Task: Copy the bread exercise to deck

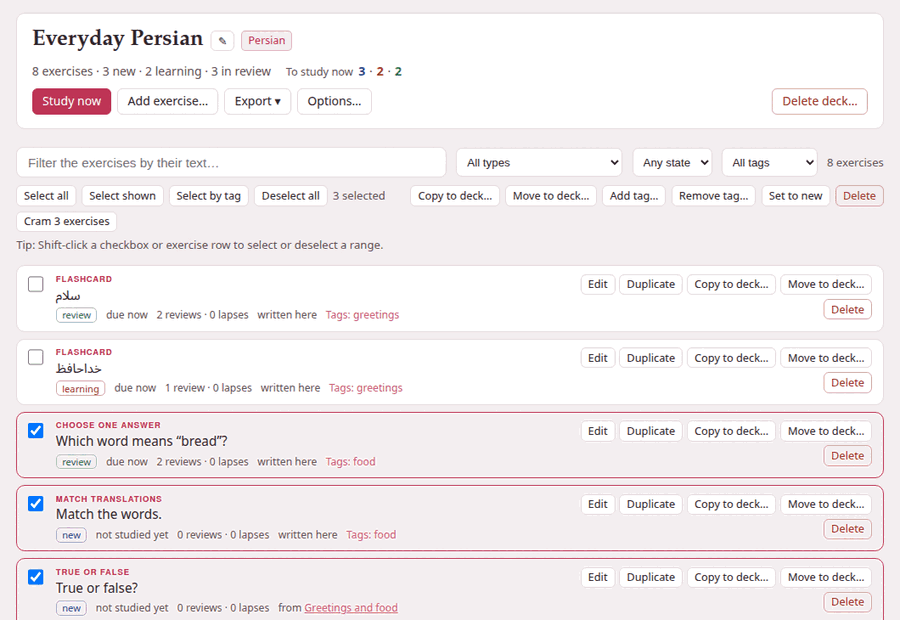Action: pyautogui.click(x=731, y=431)
